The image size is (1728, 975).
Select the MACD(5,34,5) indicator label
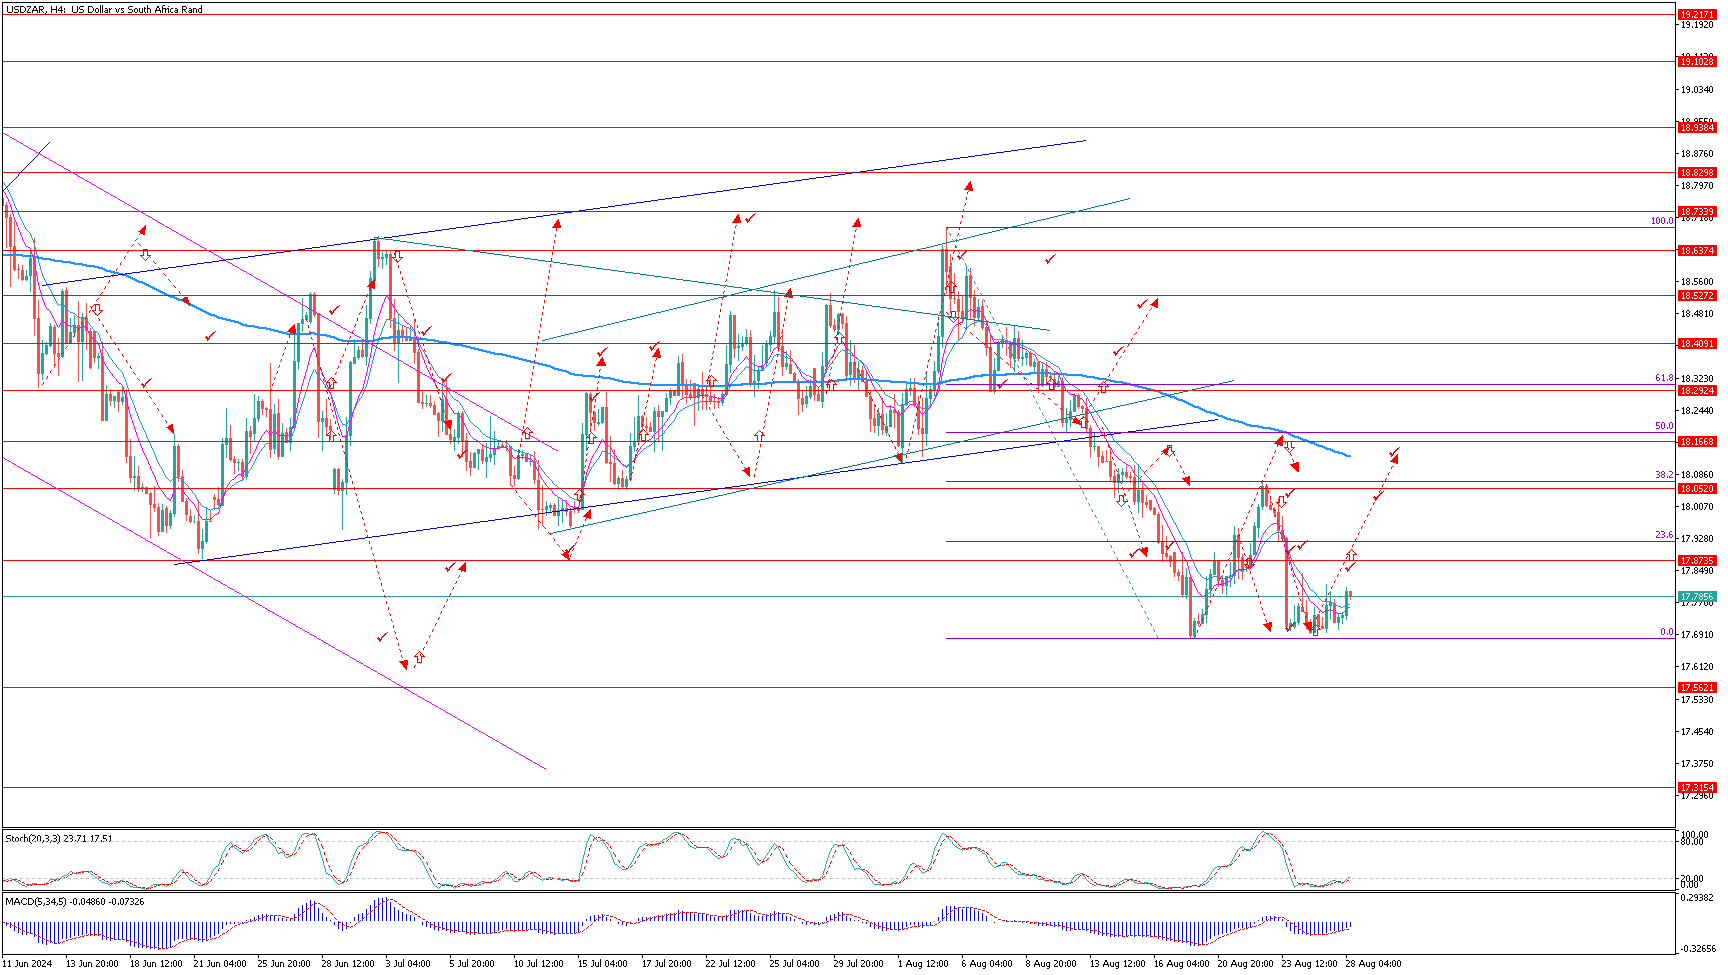coord(74,901)
